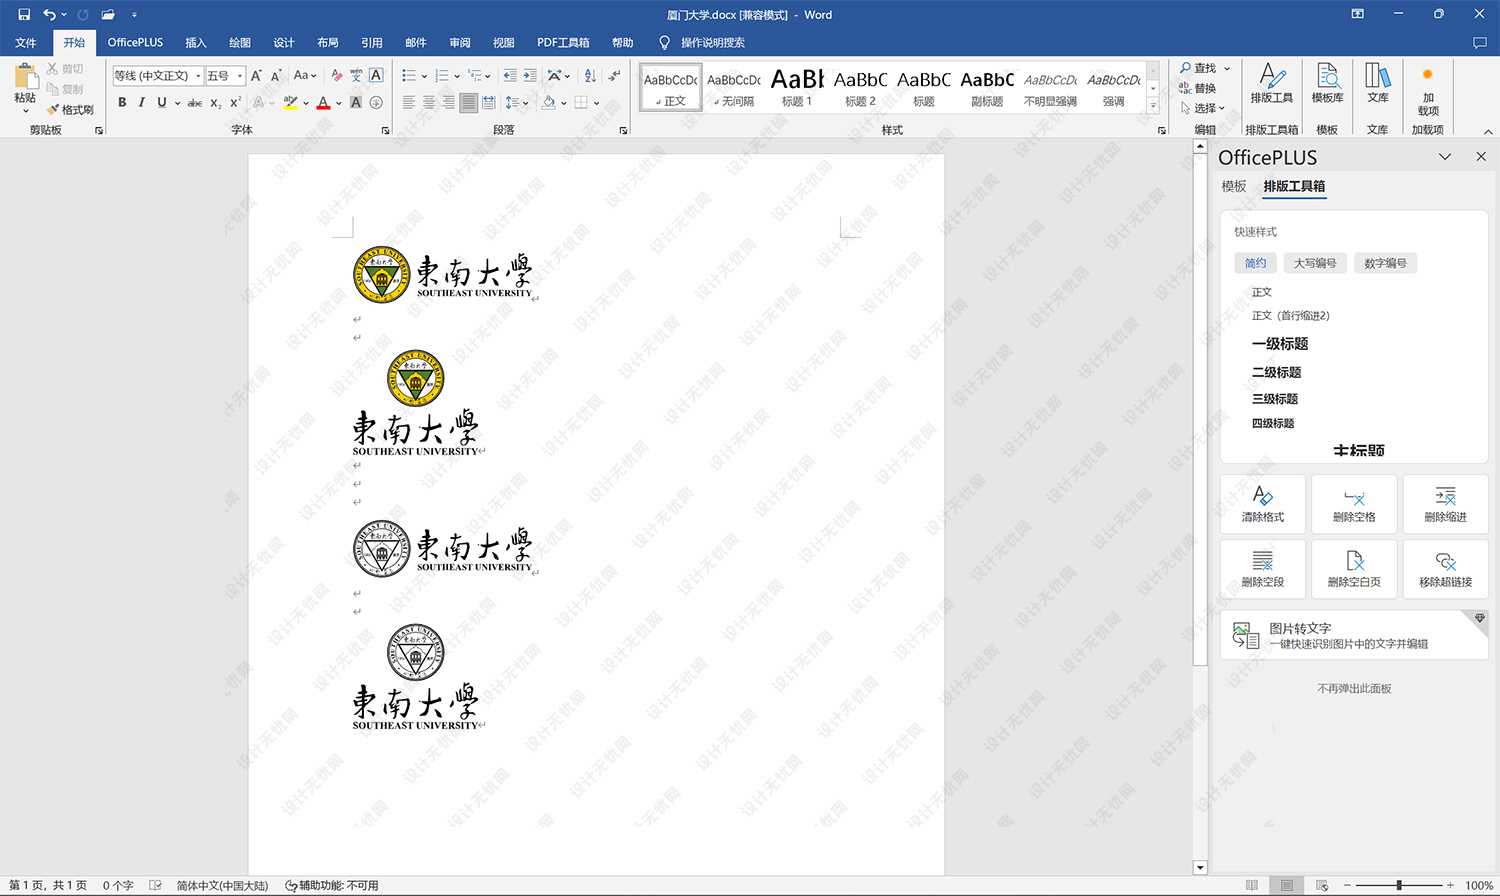Open the Borders dropdown arrow
Image resolution: width=1500 pixels, height=896 pixels.
(x=596, y=103)
